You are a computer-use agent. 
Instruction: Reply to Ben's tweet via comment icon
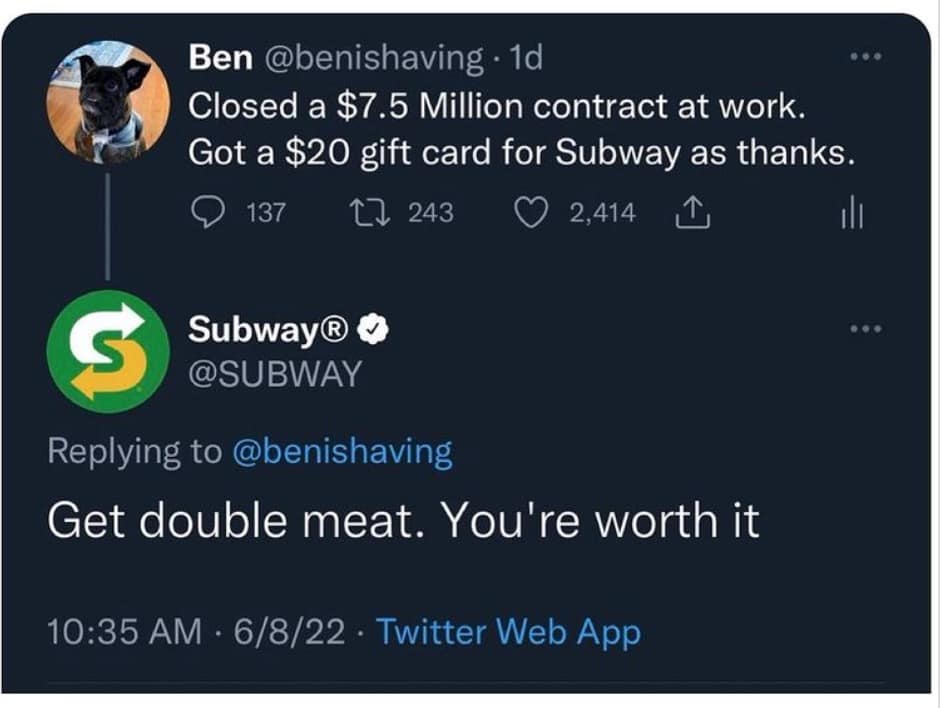206,213
